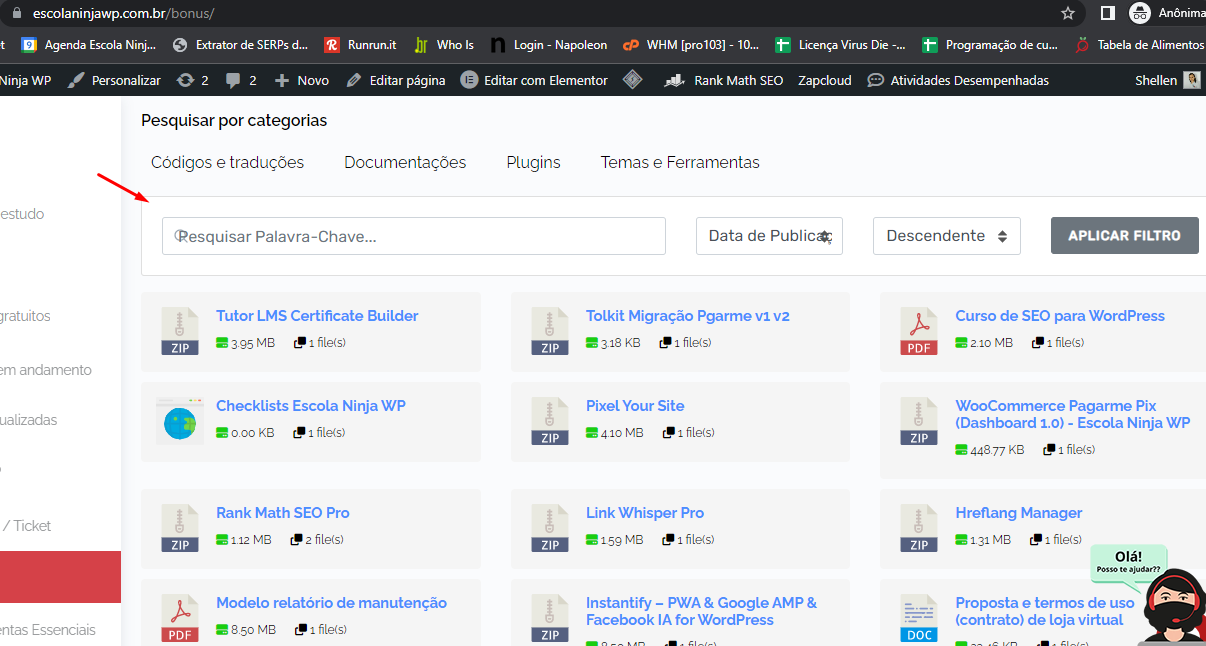
Task: Click the ZIP icon for Rank Math SEO Pro
Action: coord(180,528)
